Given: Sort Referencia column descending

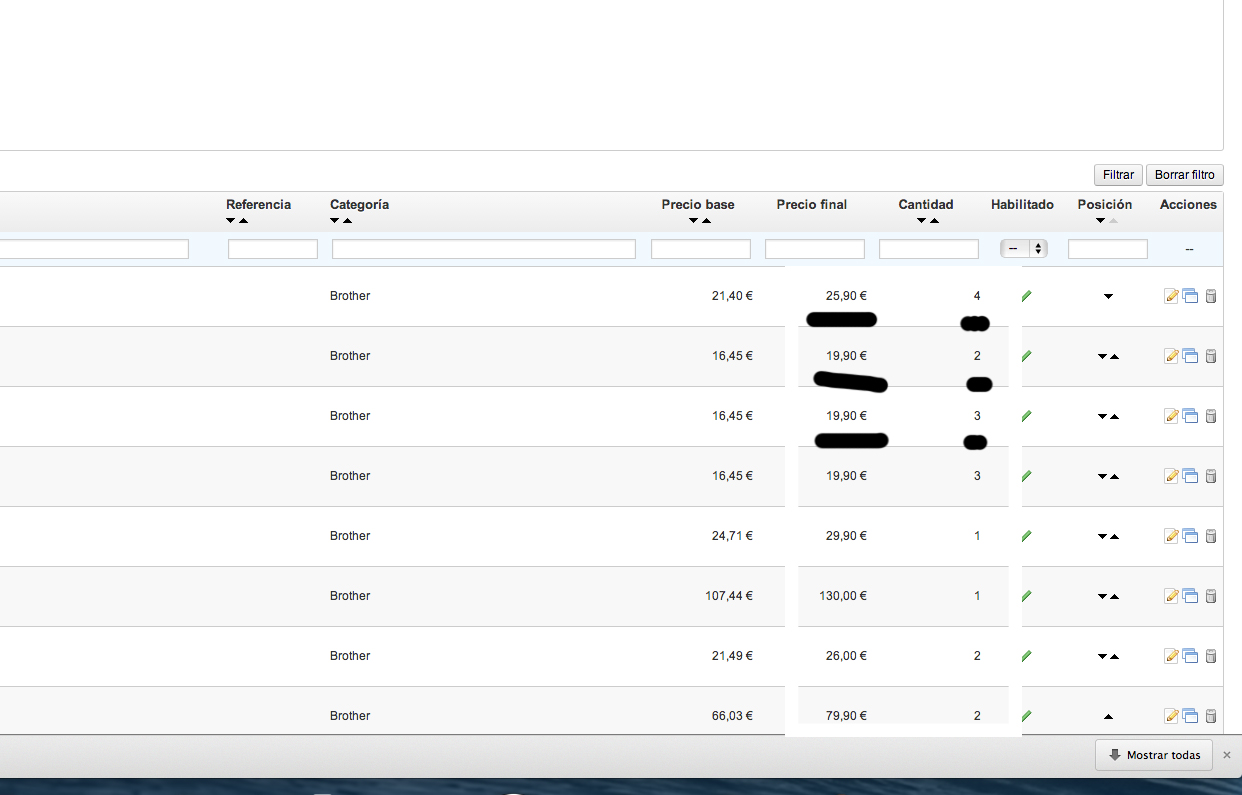Looking at the screenshot, I should point(231,221).
